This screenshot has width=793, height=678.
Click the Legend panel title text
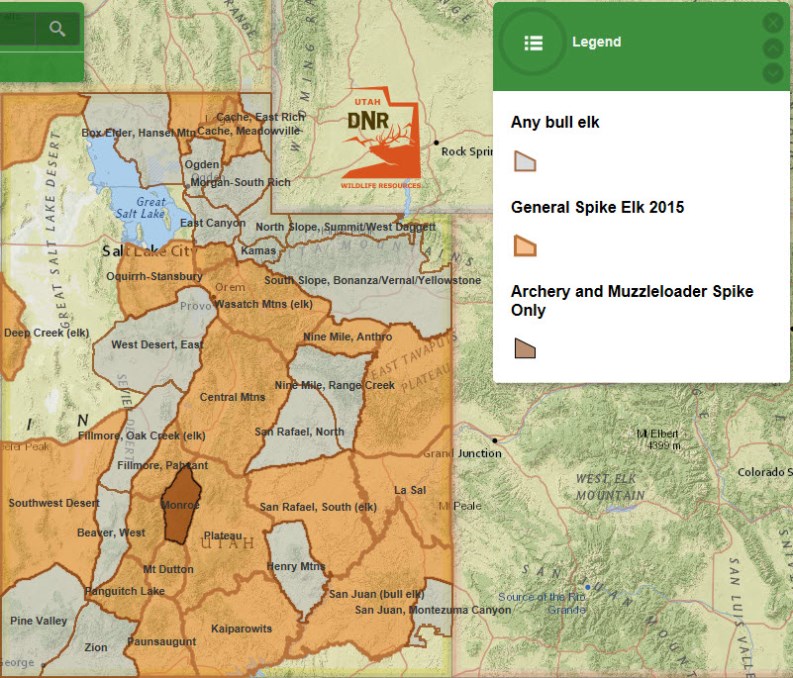596,43
